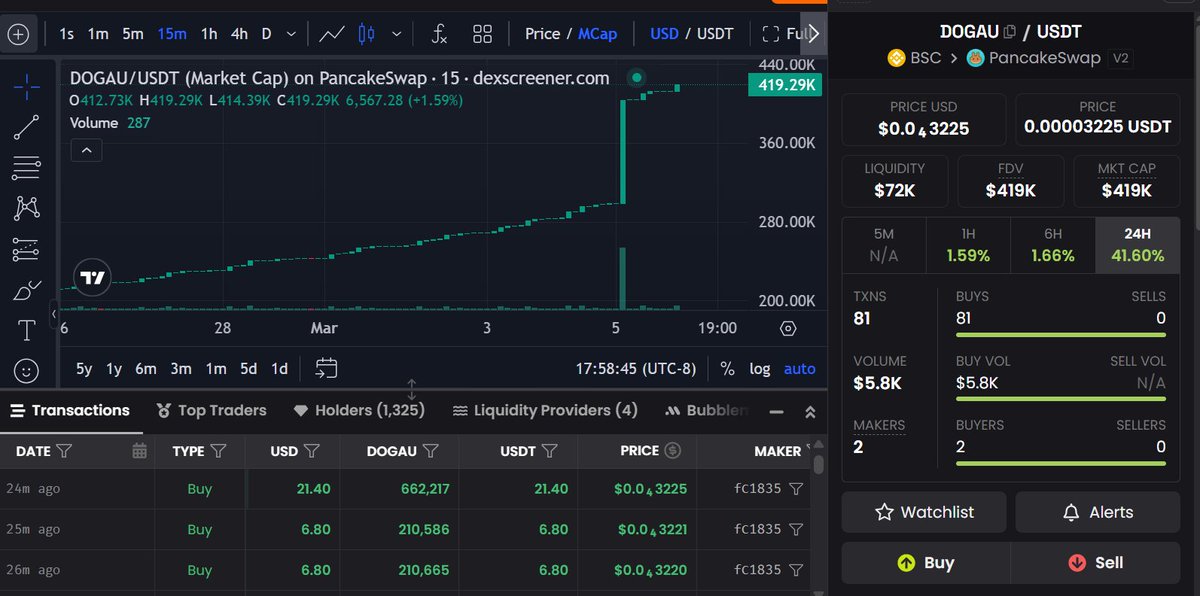Switch chart quote to USDT

pos(715,34)
